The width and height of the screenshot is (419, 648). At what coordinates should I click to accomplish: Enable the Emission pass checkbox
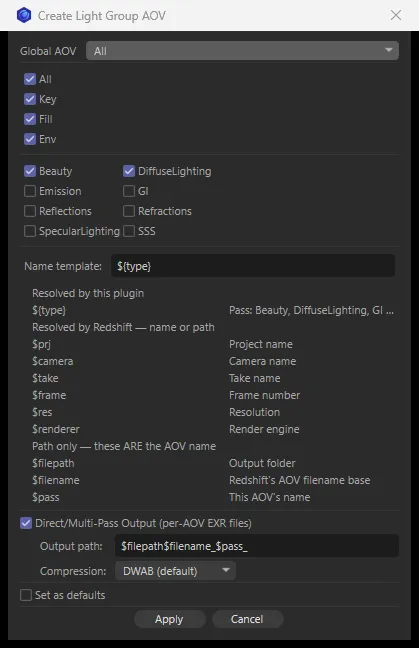pyautogui.click(x=30, y=191)
